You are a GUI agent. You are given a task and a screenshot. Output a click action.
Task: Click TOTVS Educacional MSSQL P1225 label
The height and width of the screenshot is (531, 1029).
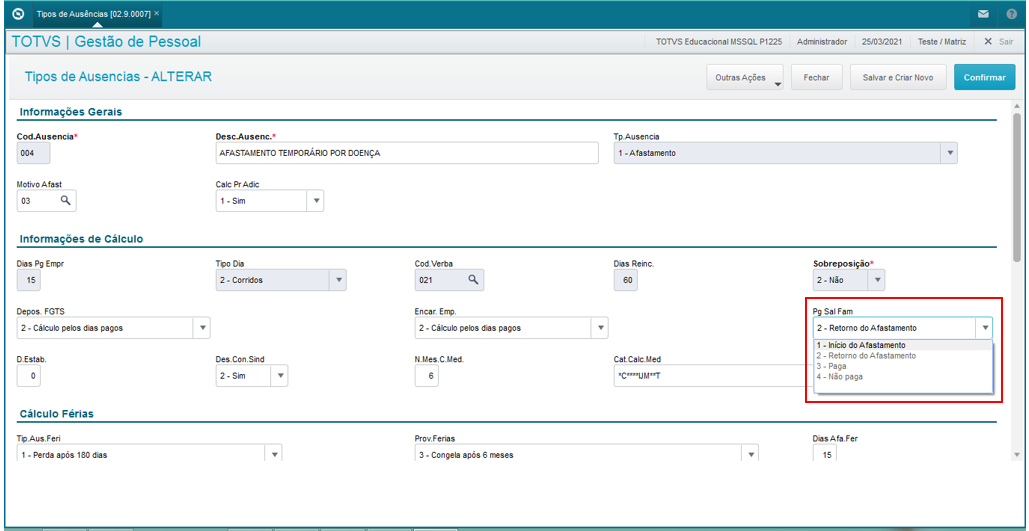[720, 41]
